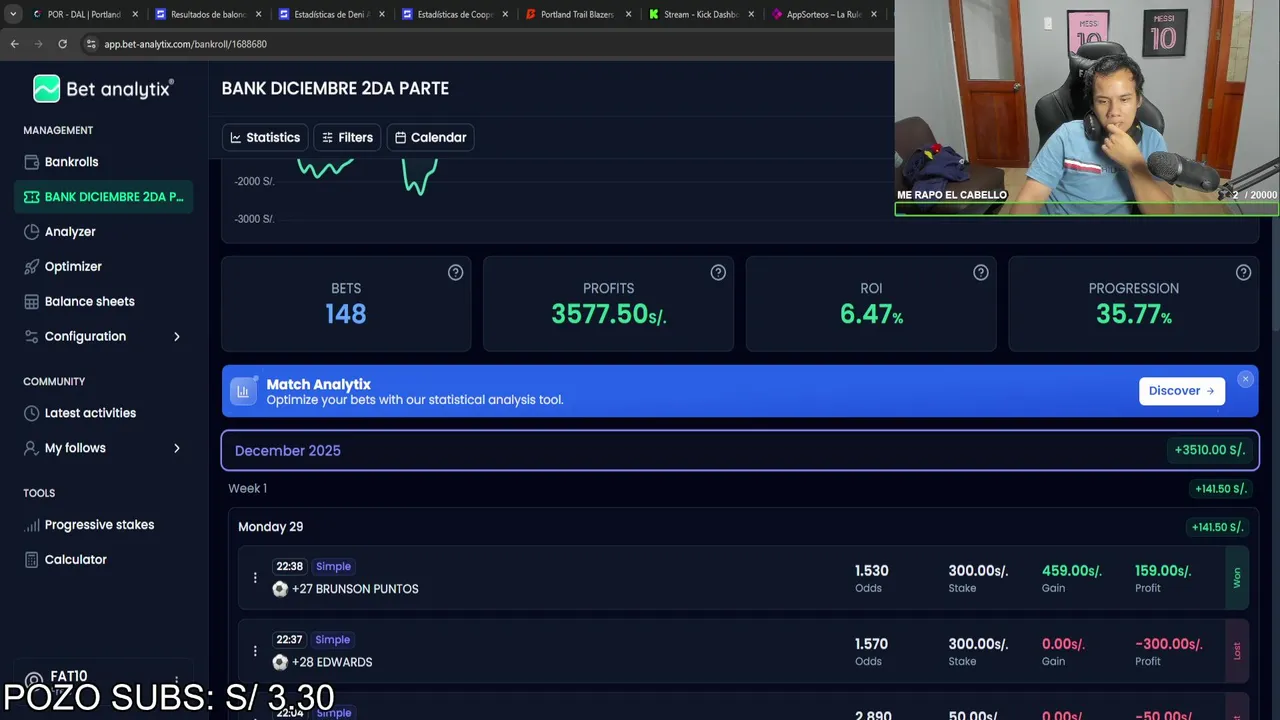Click the Progressive stakes bars icon
The image size is (1280, 720).
pos(31,525)
